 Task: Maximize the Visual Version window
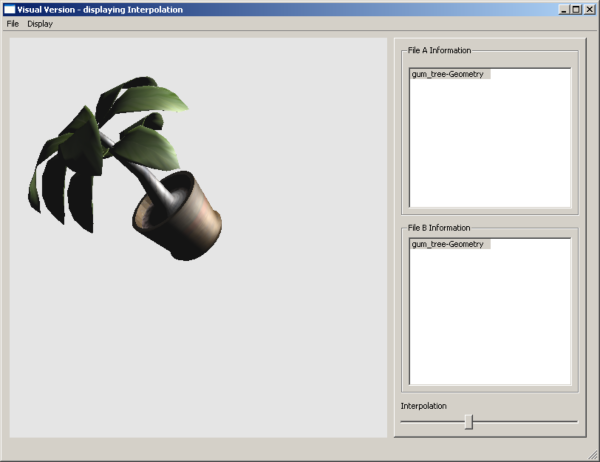pyautogui.click(x=576, y=9)
